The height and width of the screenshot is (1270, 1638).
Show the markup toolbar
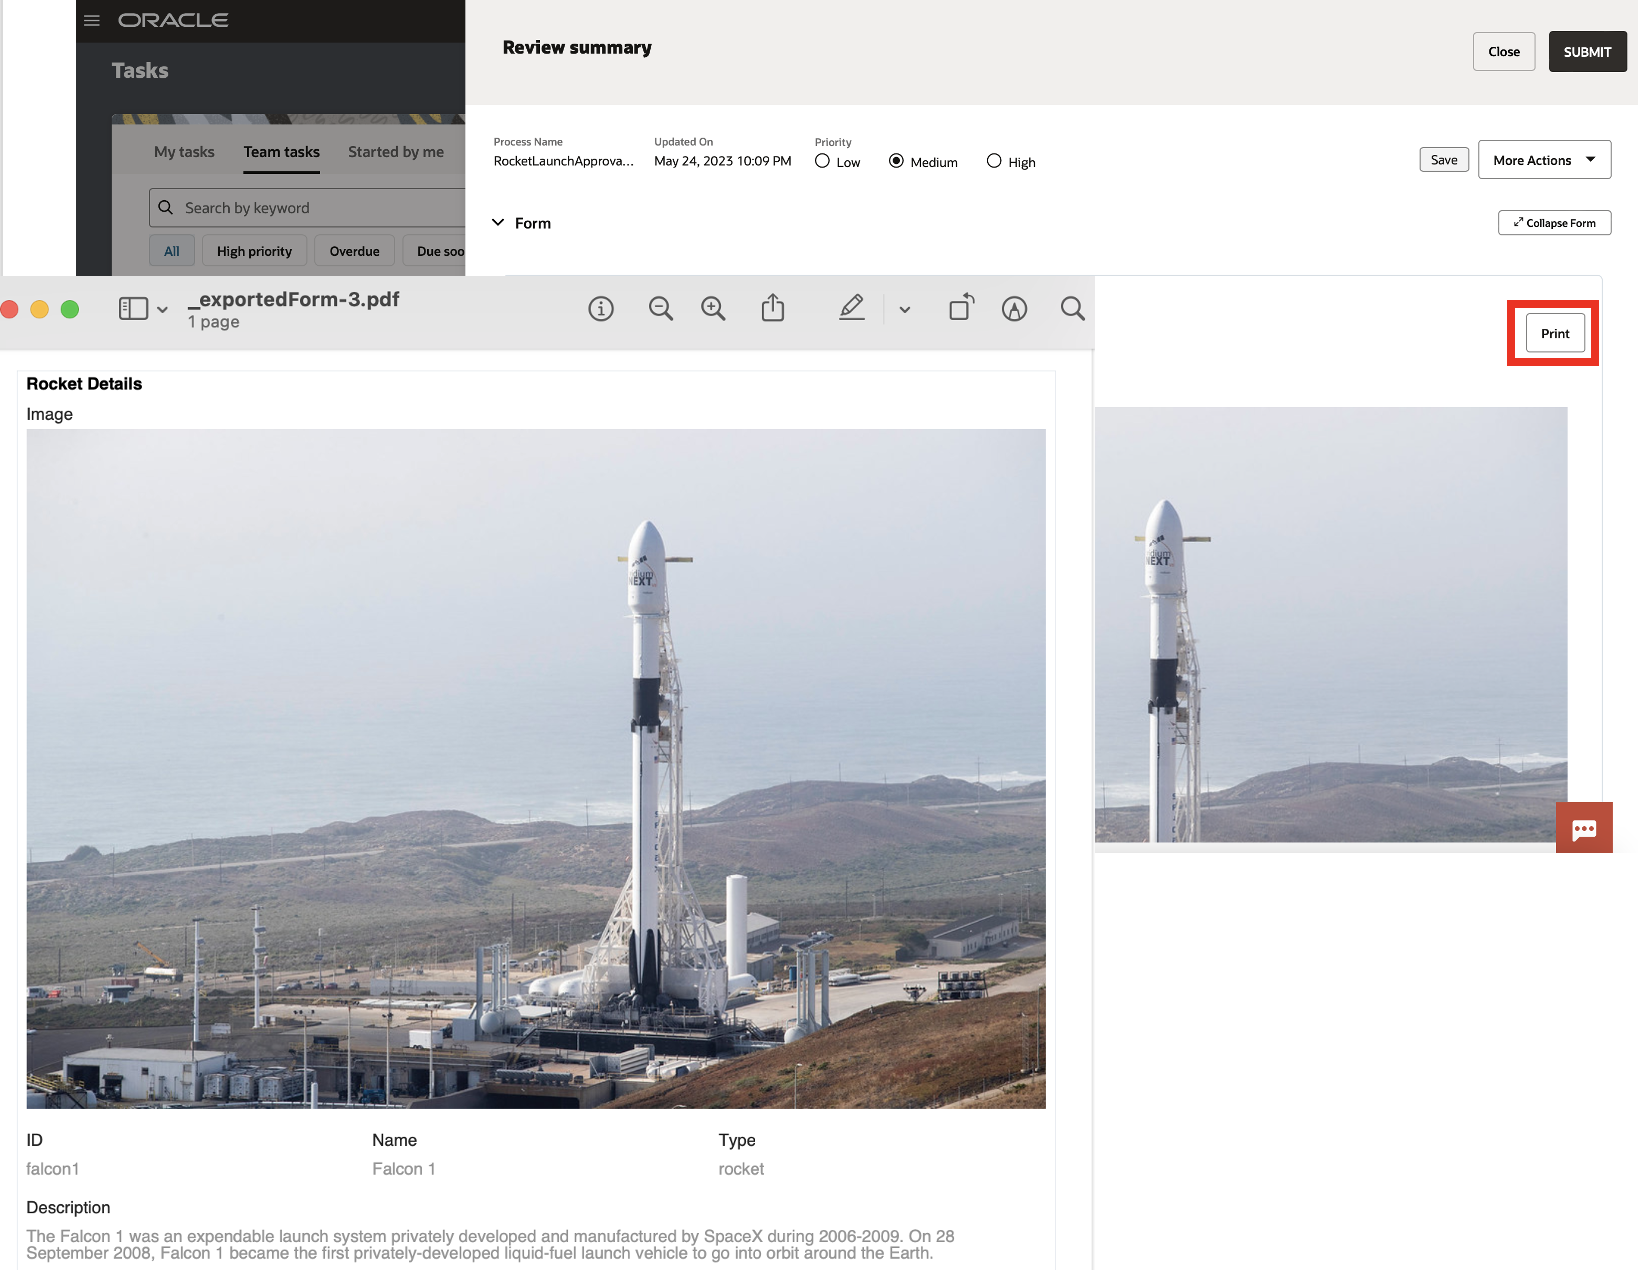click(x=1015, y=309)
